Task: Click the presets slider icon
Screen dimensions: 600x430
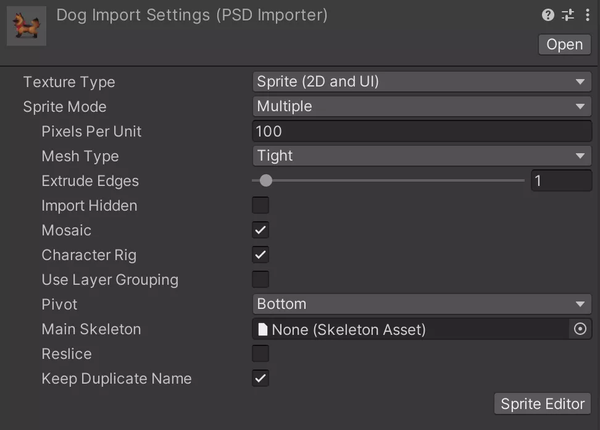Action: point(567,15)
